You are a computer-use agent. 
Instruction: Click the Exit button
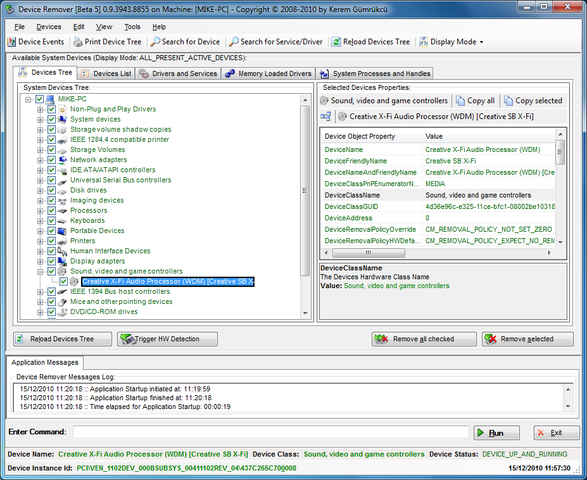point(556,433)
